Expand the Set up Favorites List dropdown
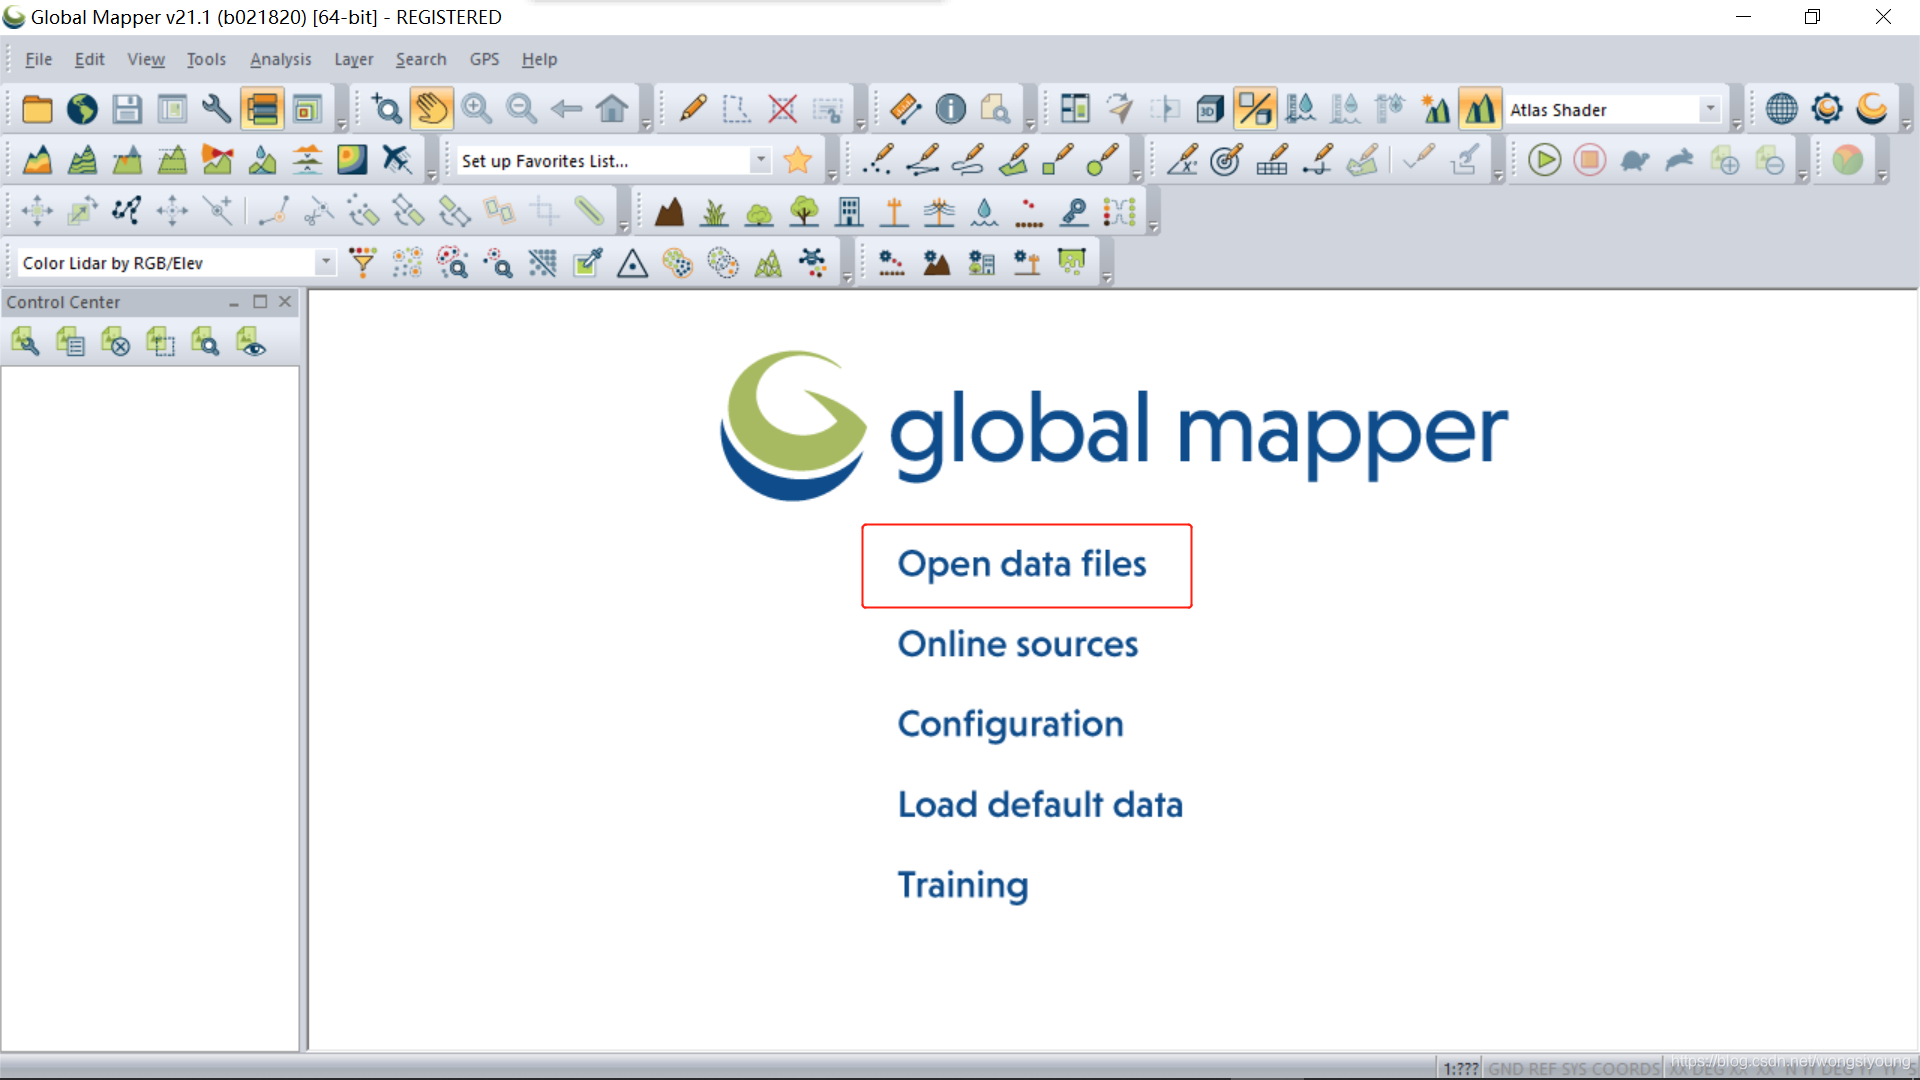The height and width of the screenshot is (1080, 1920). coord(761,160)
